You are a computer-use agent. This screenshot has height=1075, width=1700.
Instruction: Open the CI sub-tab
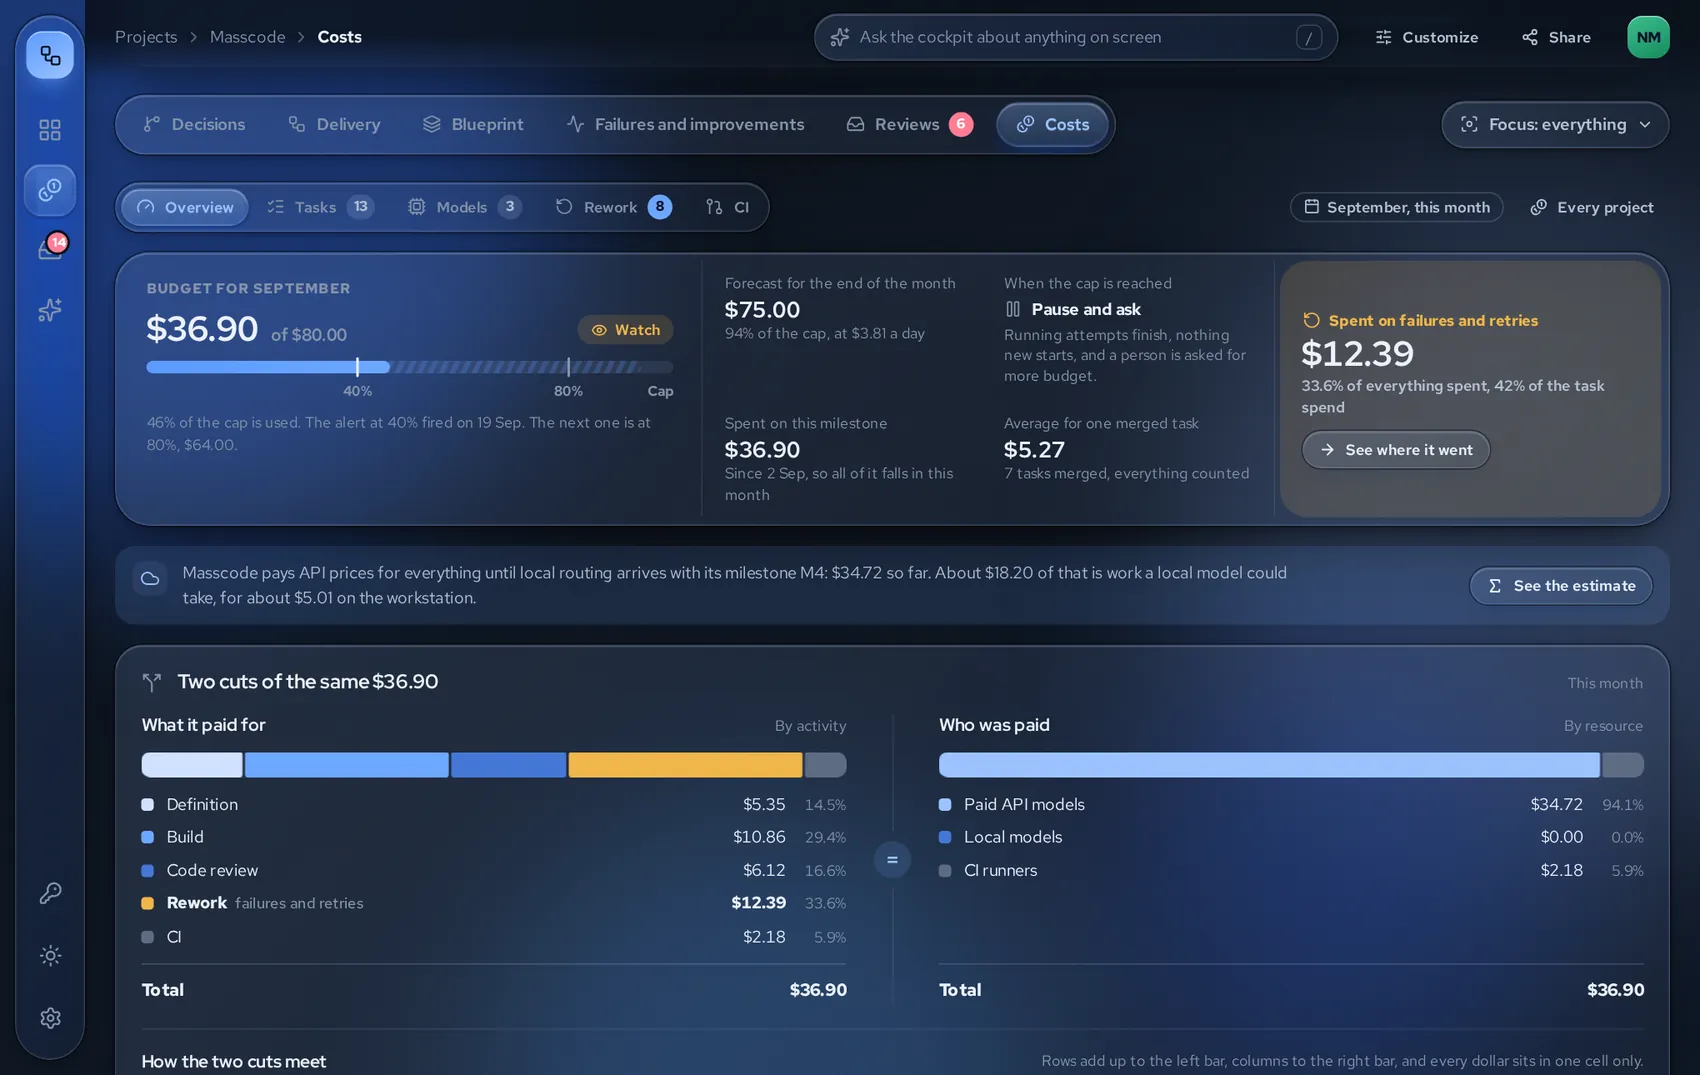click(727, 207)
